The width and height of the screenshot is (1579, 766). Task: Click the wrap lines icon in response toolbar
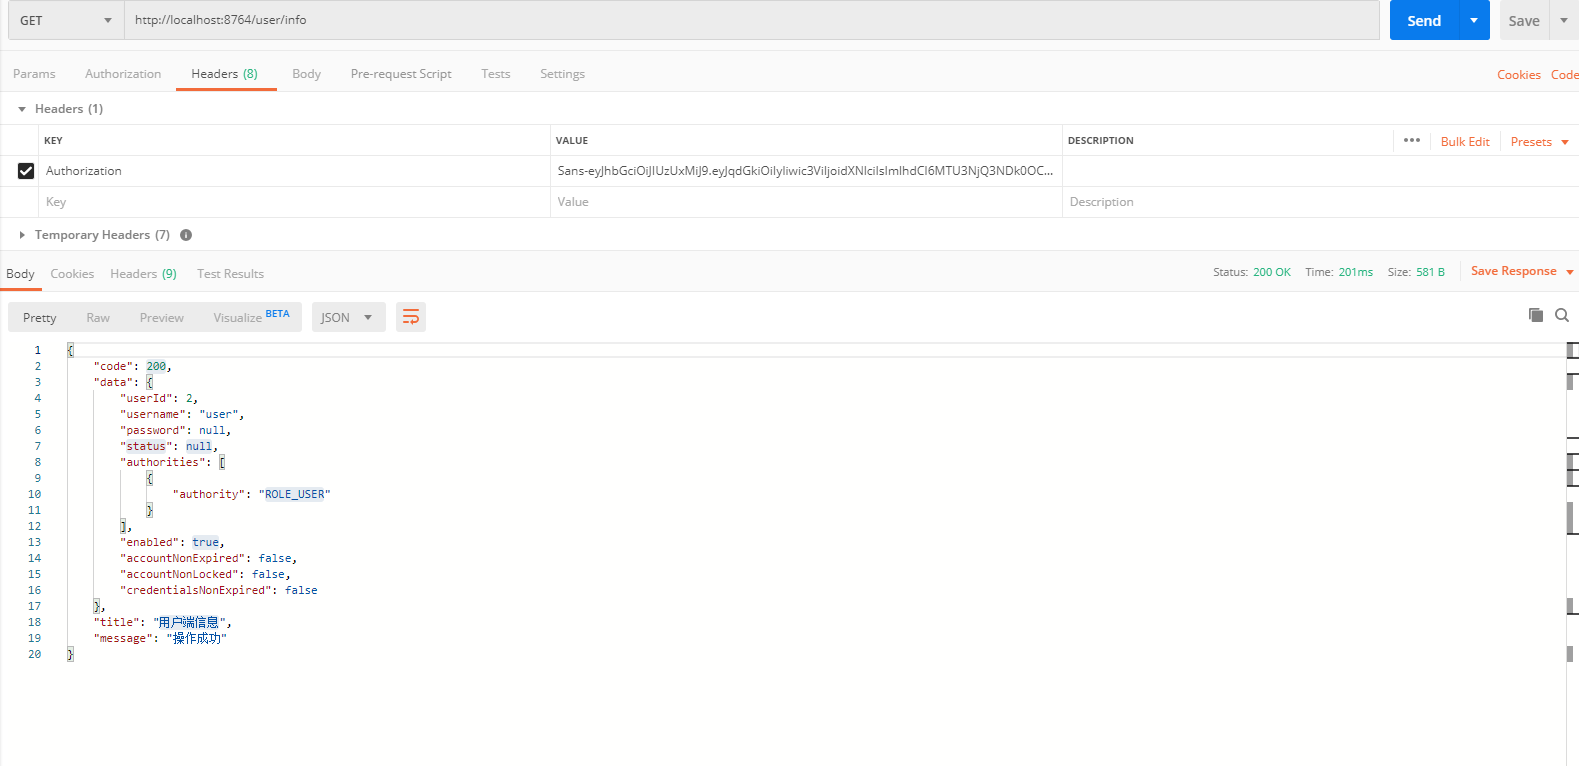[x=411, y=317]
